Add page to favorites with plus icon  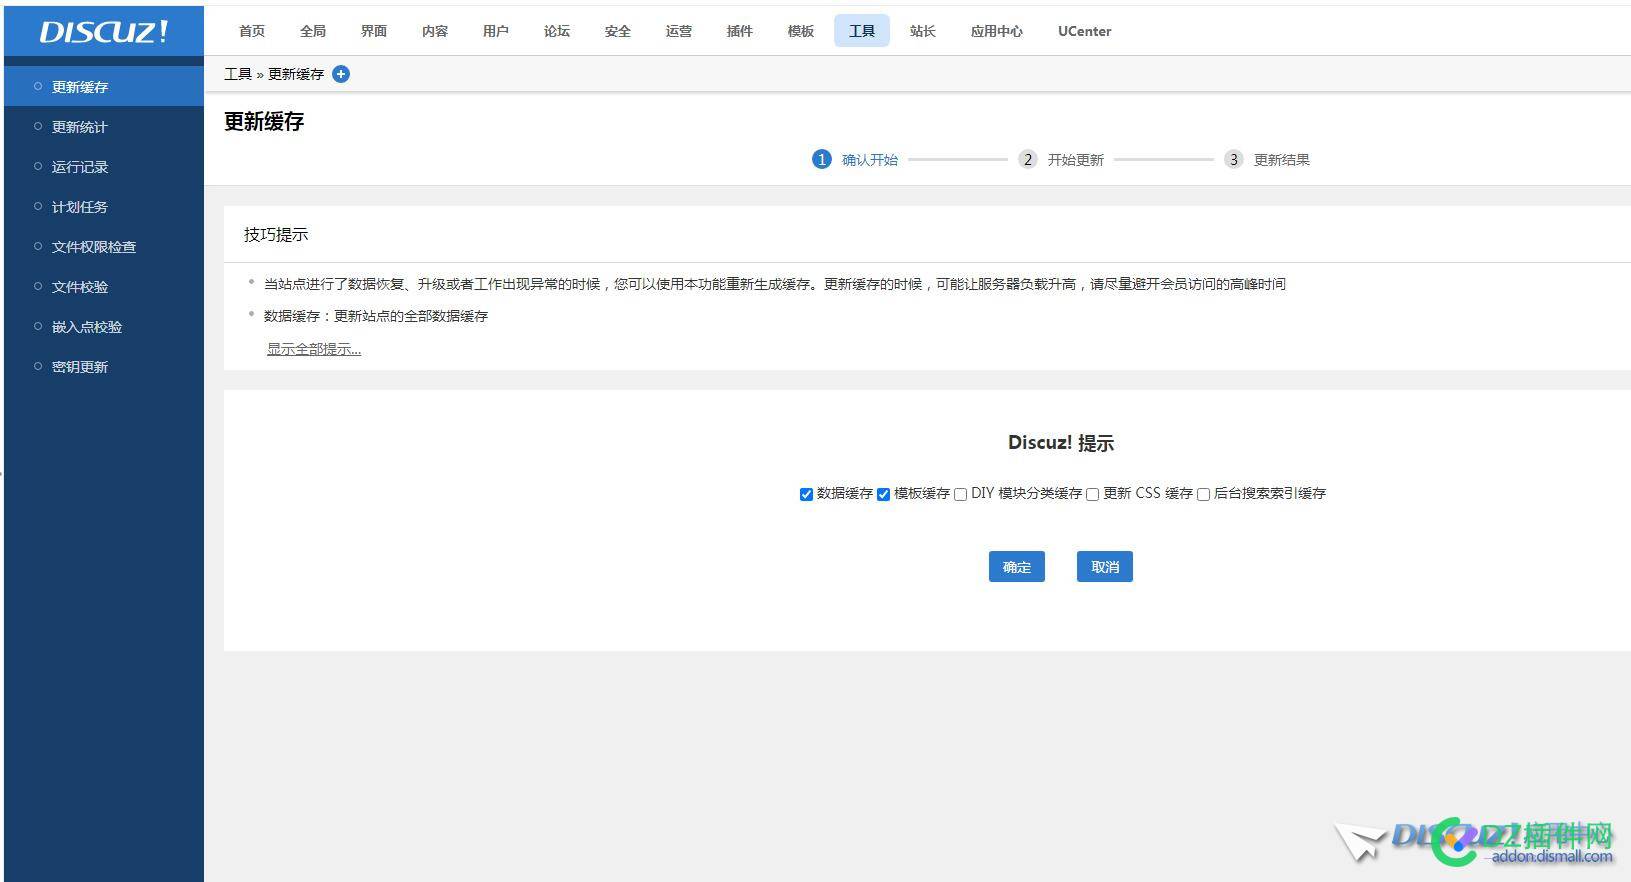tap(341, 74)
